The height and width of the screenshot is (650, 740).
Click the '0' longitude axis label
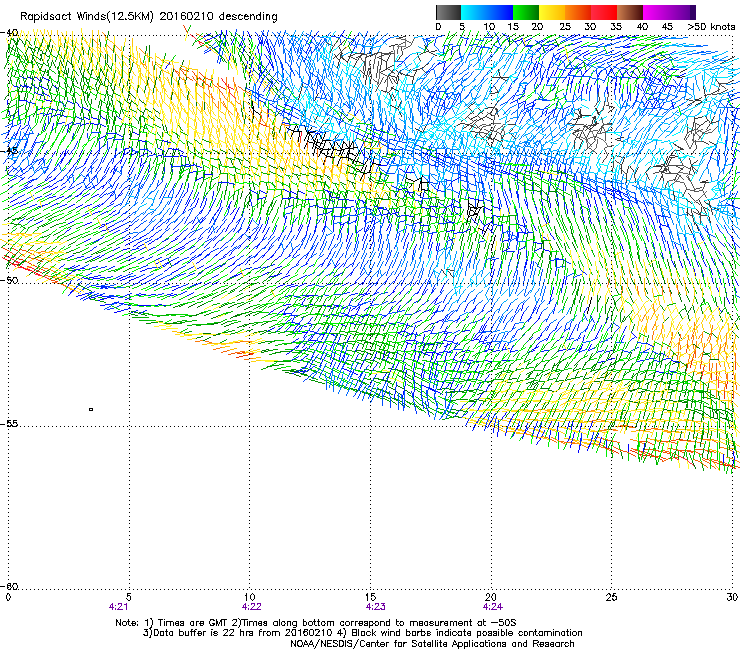tap(8, 597)
